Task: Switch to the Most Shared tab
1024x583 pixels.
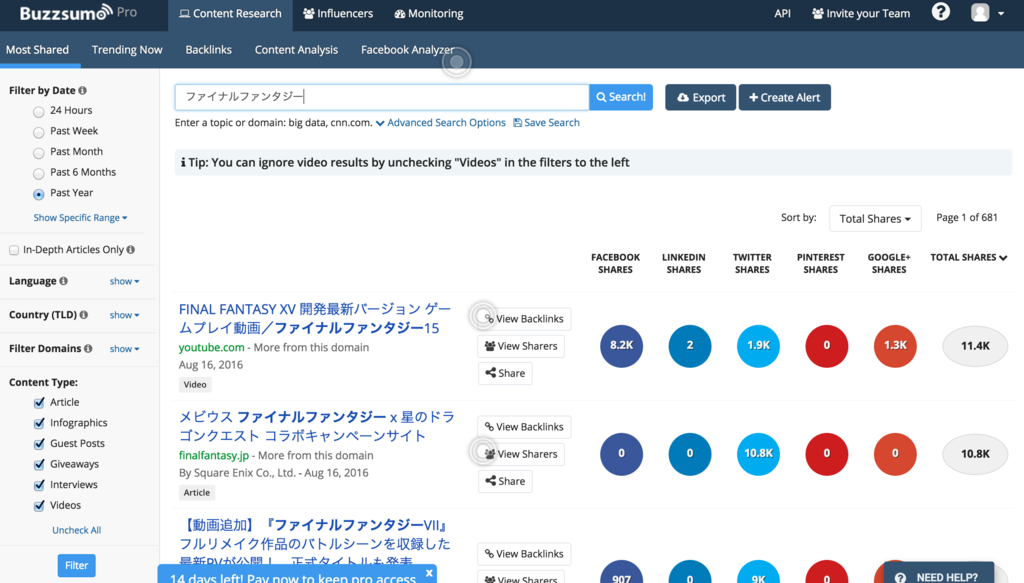Action: (37, 50)
